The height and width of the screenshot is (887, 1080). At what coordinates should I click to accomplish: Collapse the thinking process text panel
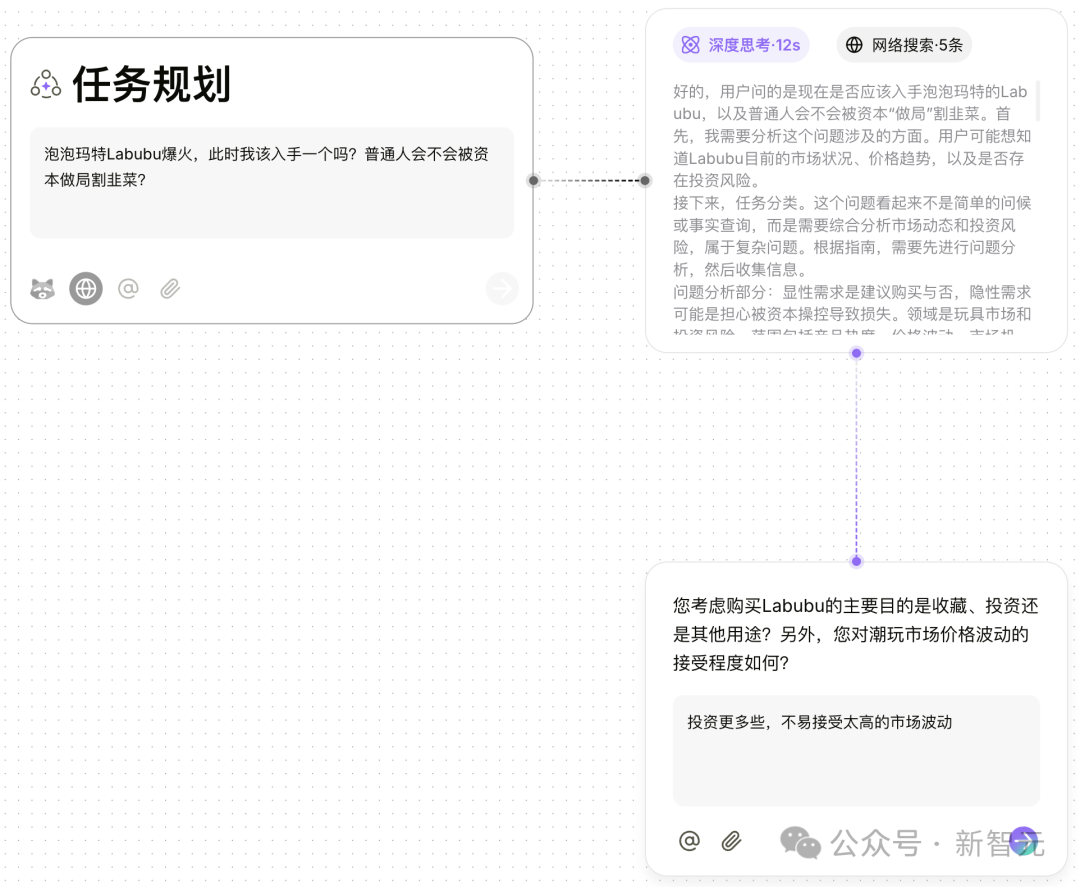coord(850,200)
